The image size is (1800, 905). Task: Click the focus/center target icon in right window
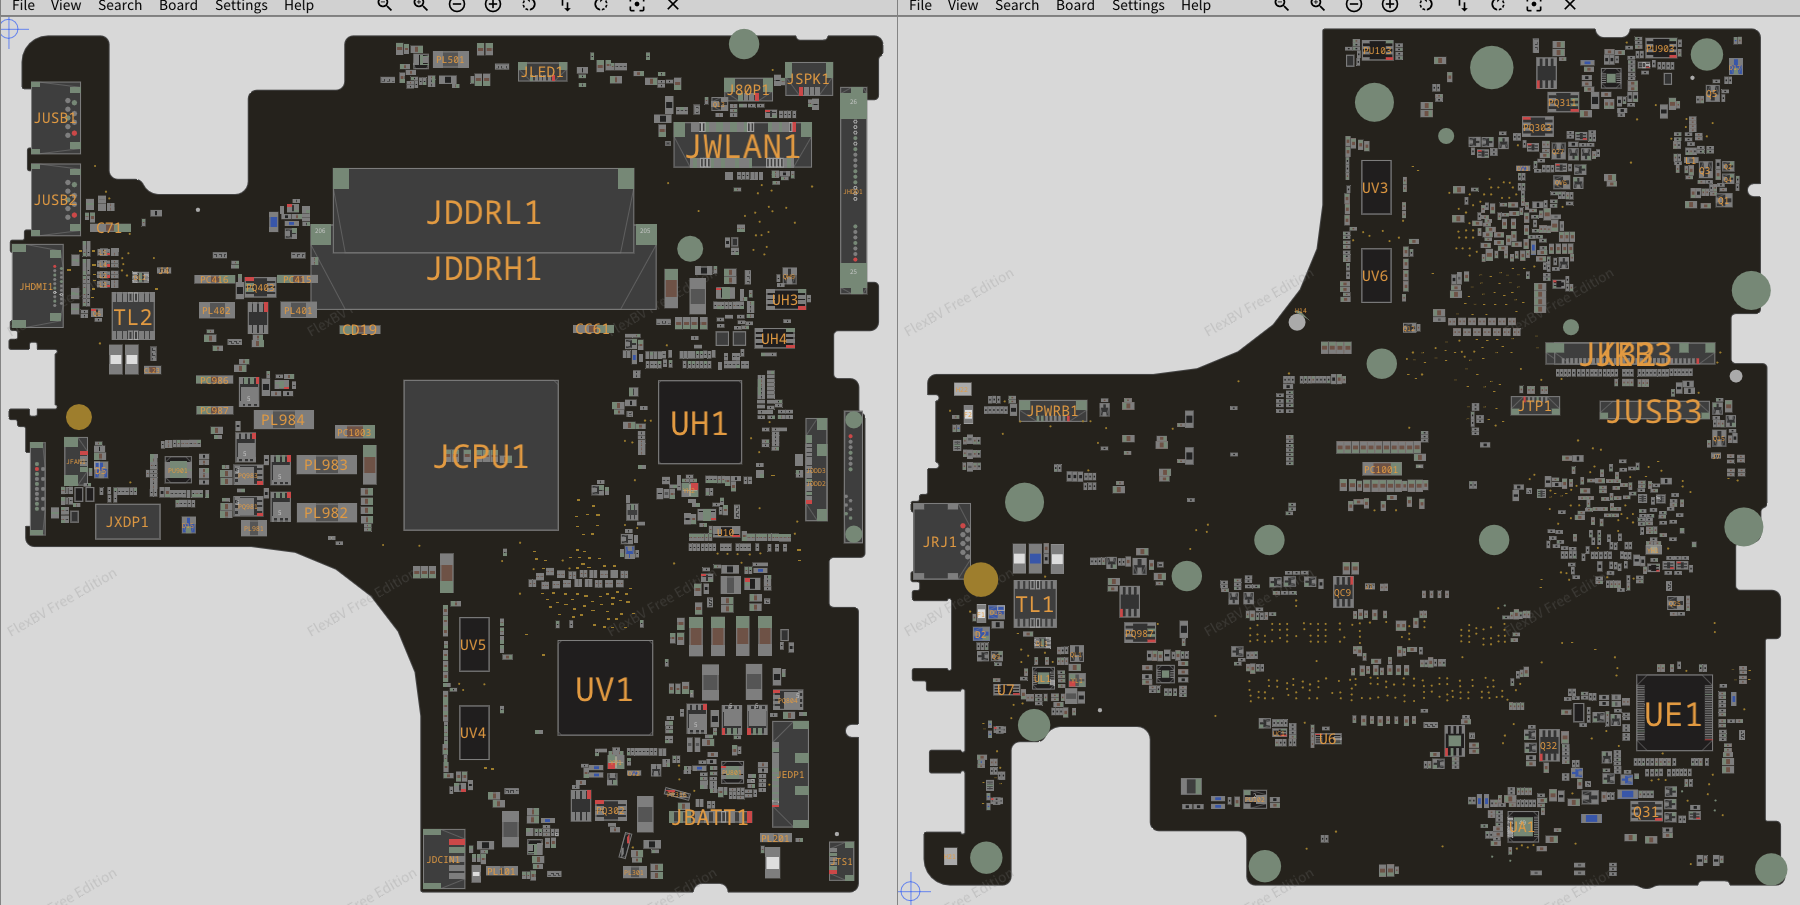tap(1534, 6)
